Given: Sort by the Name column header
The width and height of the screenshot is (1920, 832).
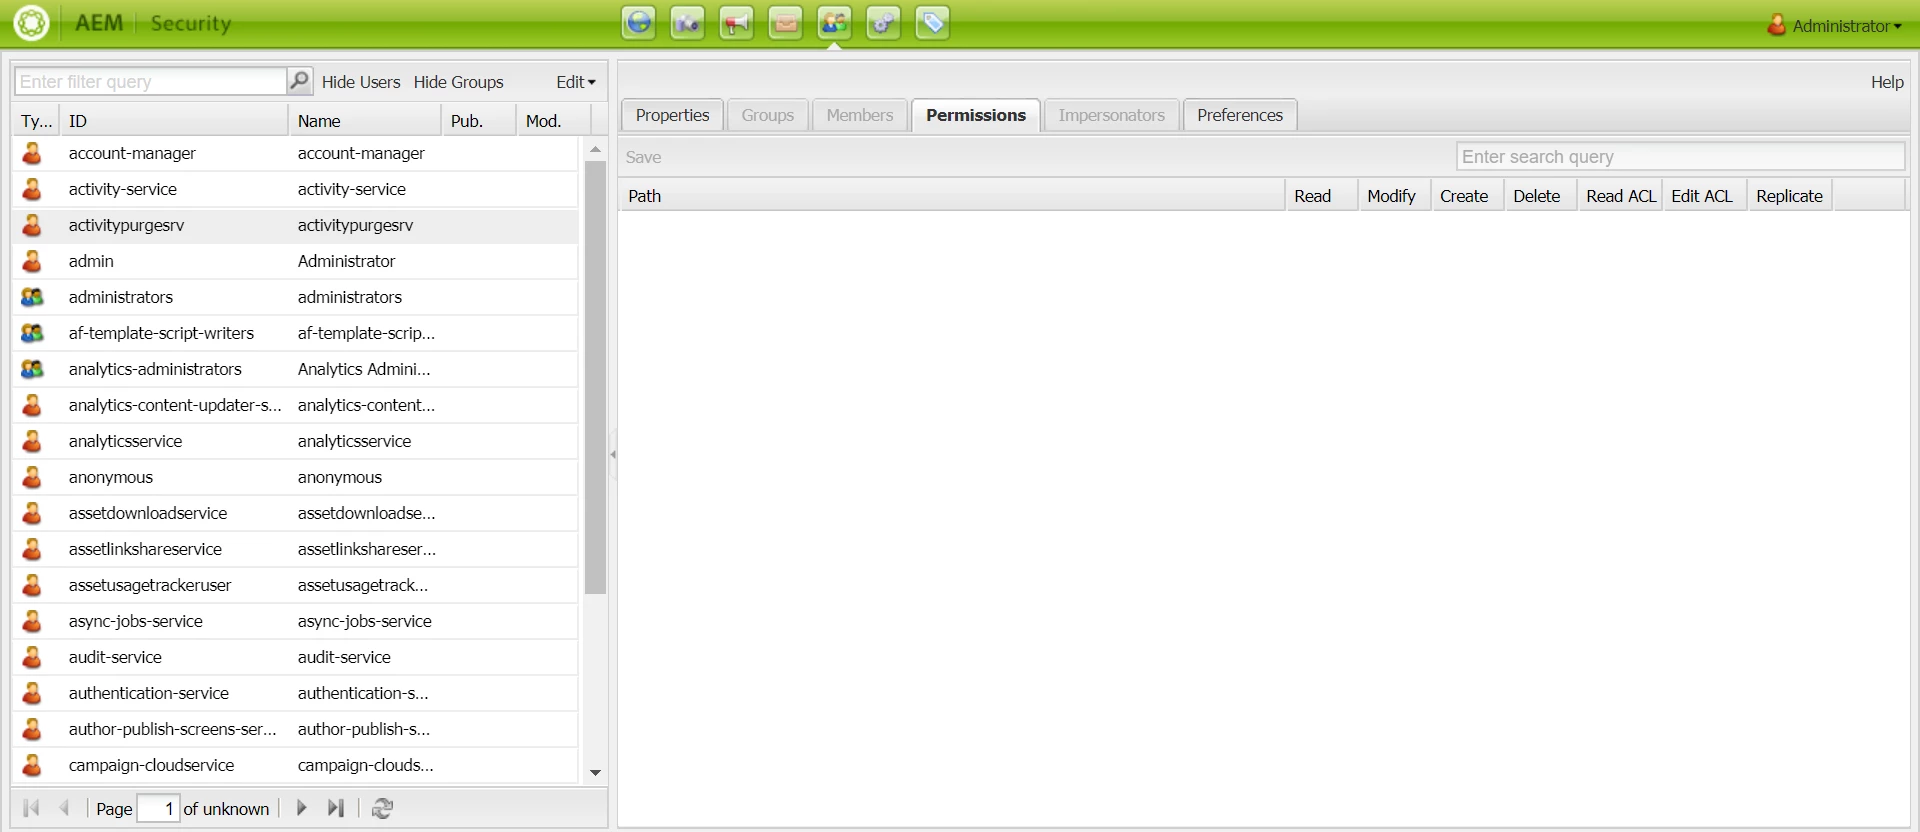Looking at the screenshot, I should tap(365, 121).
